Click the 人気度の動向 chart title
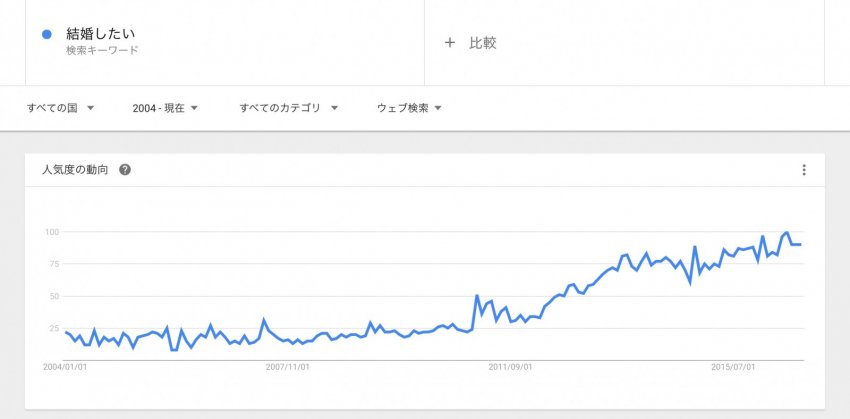850x419 pixels. (75, 170)
